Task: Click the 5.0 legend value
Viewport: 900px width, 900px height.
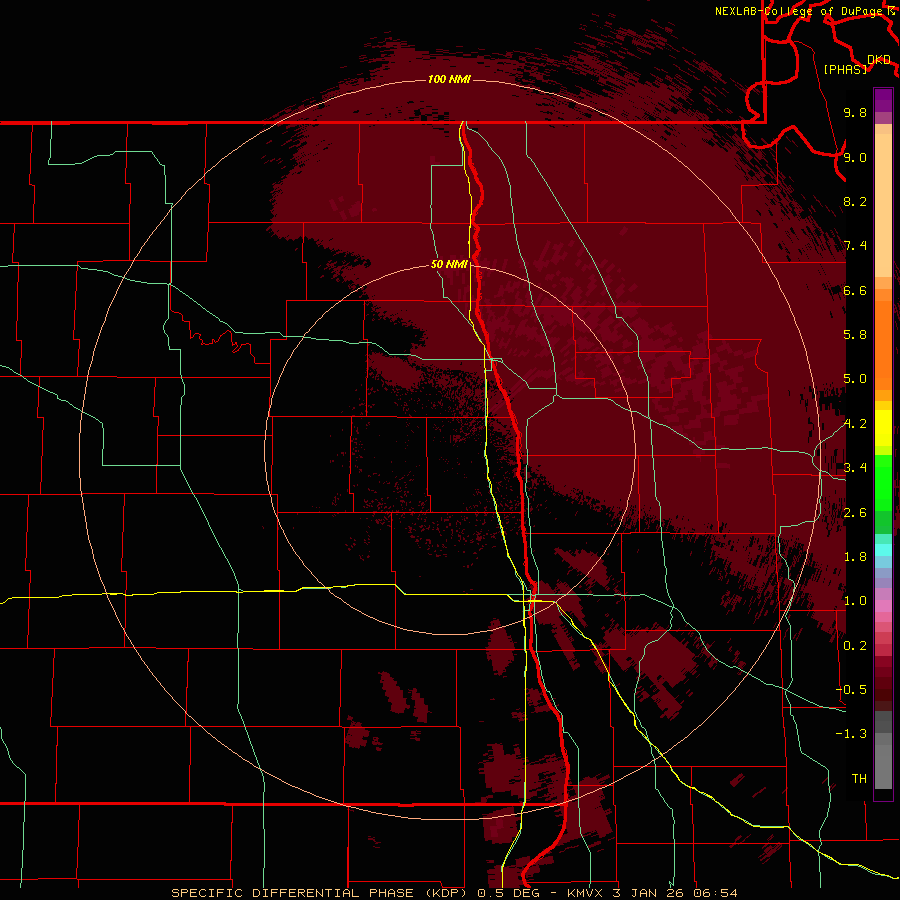Action: pos(855,379)
